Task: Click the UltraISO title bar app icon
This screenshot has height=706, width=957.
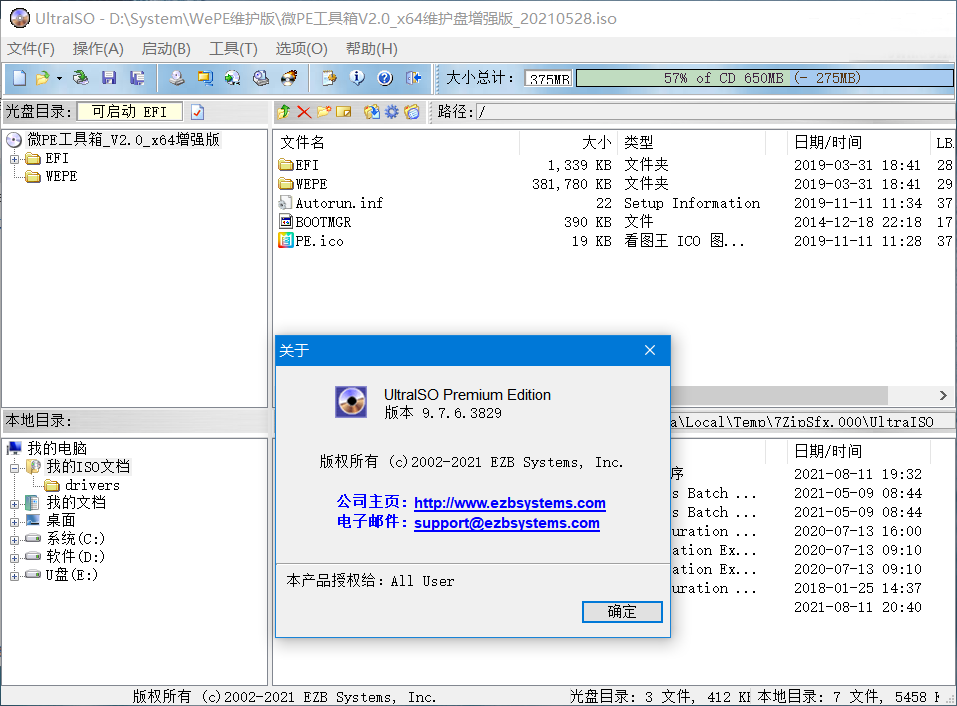Action: tap(20, 18)
